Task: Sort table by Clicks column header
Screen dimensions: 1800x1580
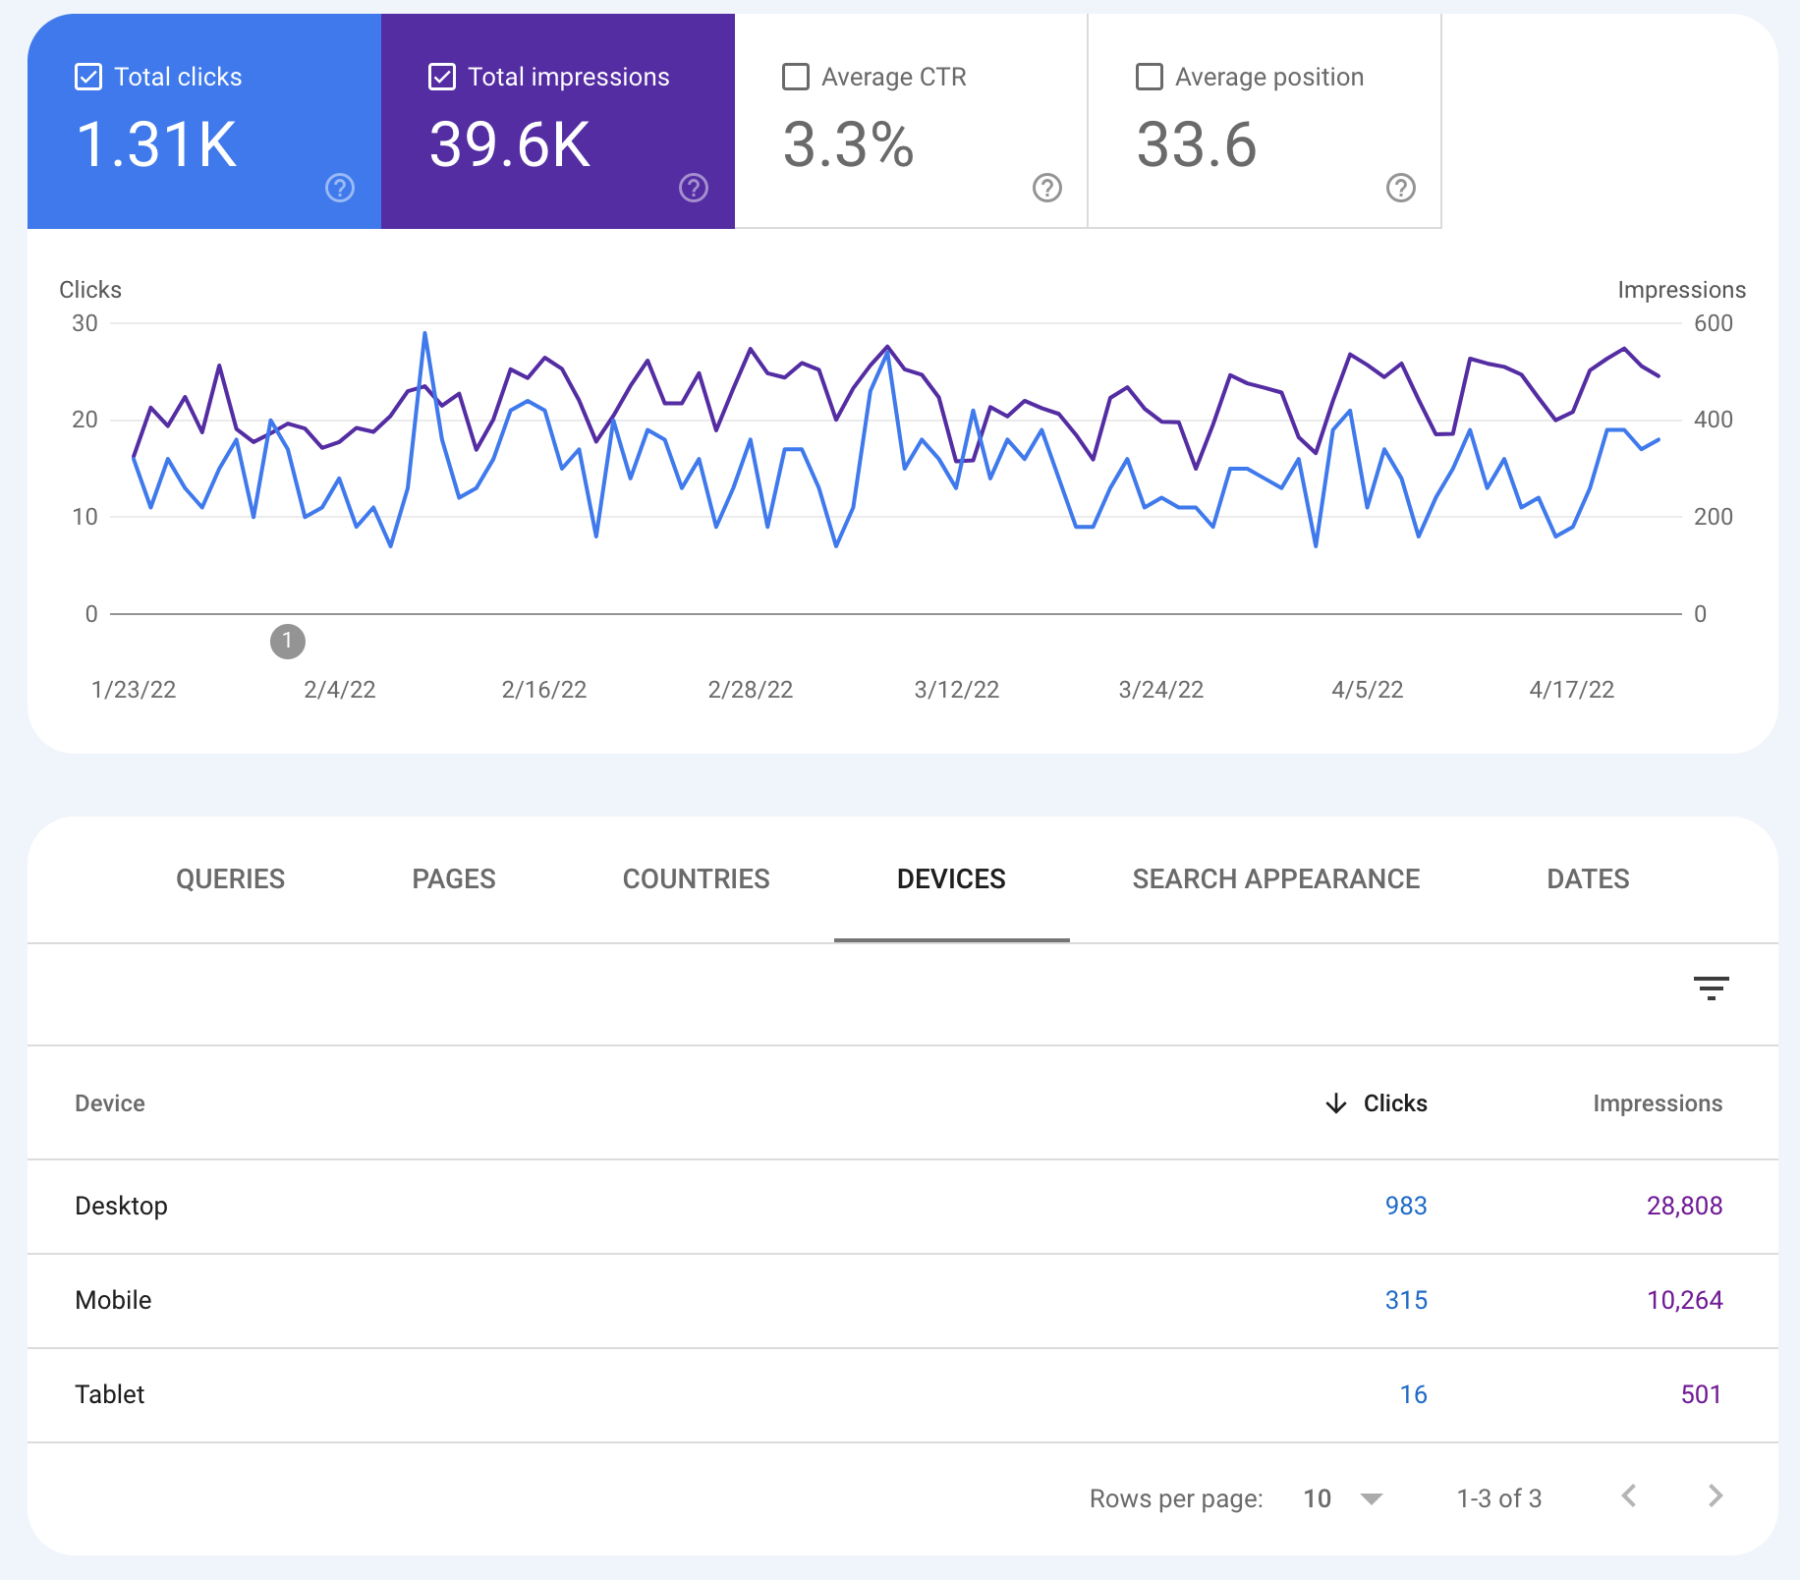Action: 1395,1103
